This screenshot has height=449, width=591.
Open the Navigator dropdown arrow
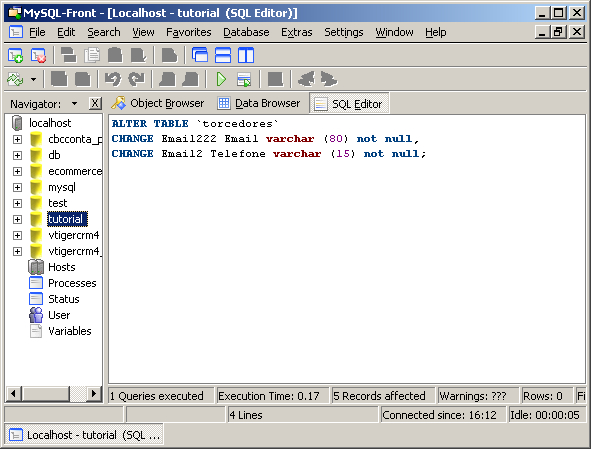[x=74, y=103]
